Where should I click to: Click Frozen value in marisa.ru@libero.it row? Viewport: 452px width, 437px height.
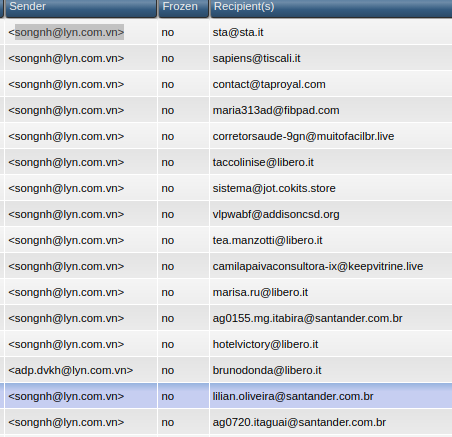[x=168, y=292]
